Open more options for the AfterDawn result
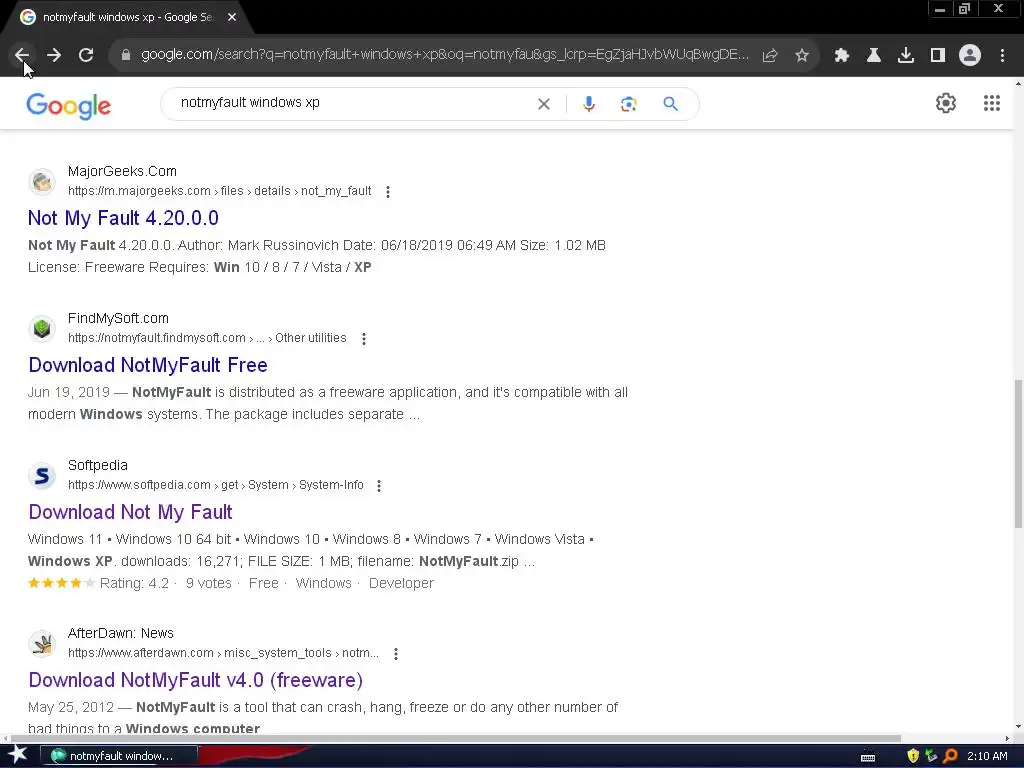Viewport: 1024px width, 768px height. pyautogui.click(x=396, y=654)
